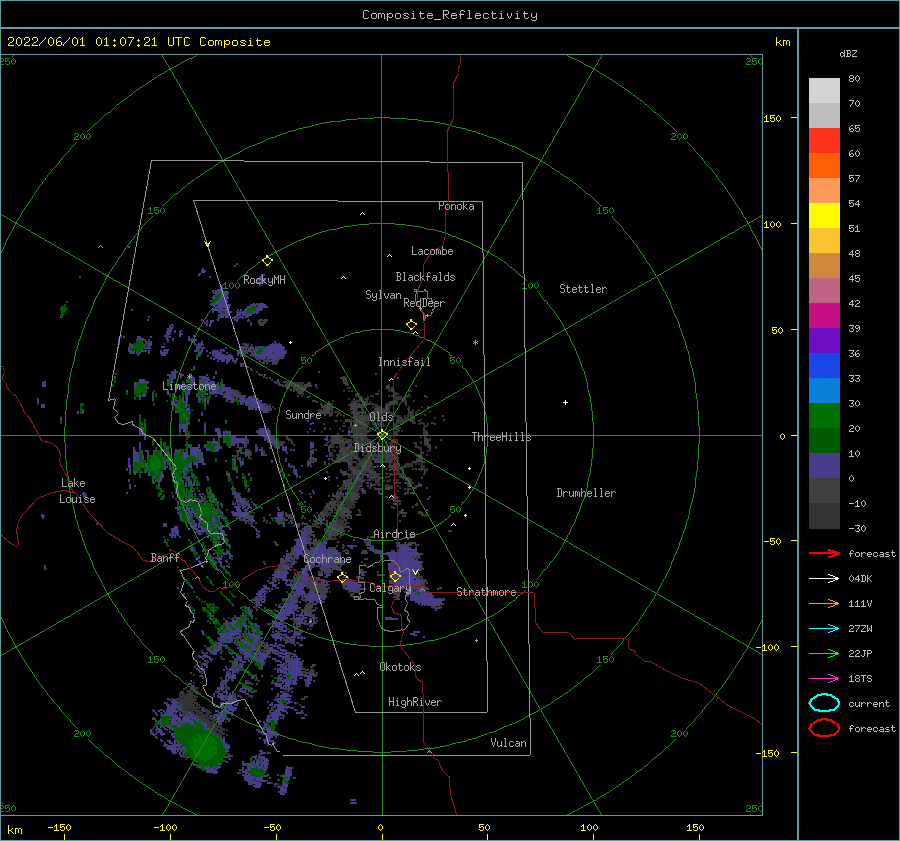This screenshot has height=841, width=900.
Task: Click the Sundre label
Action: click(304, 414)
